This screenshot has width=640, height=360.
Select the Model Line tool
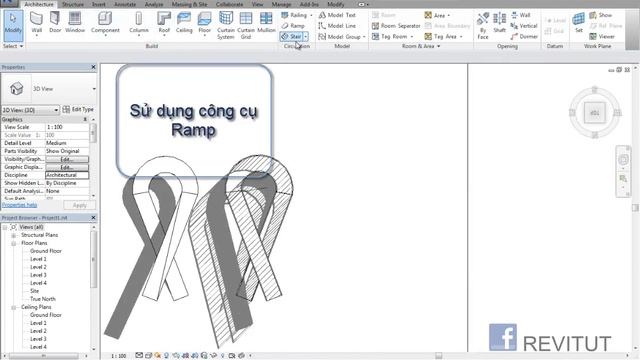337,26
